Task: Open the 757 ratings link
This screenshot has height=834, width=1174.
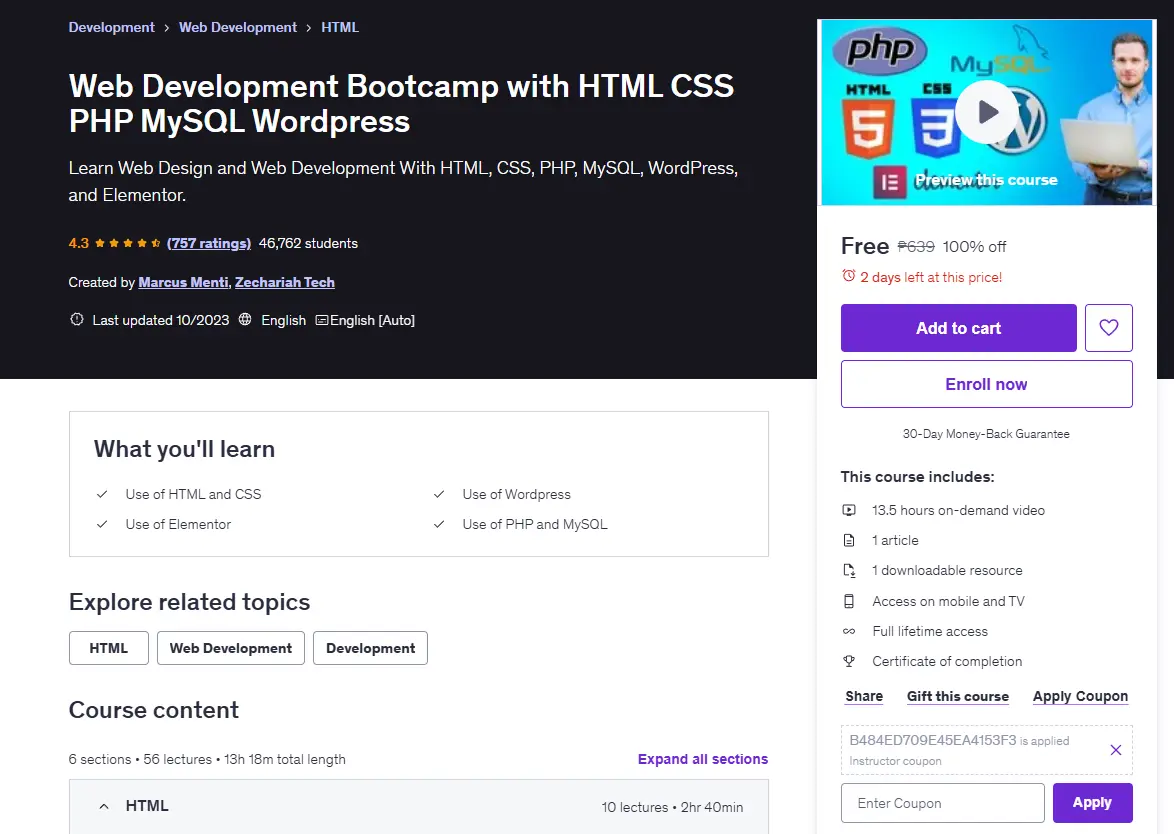Action: [x=209, y=243]
